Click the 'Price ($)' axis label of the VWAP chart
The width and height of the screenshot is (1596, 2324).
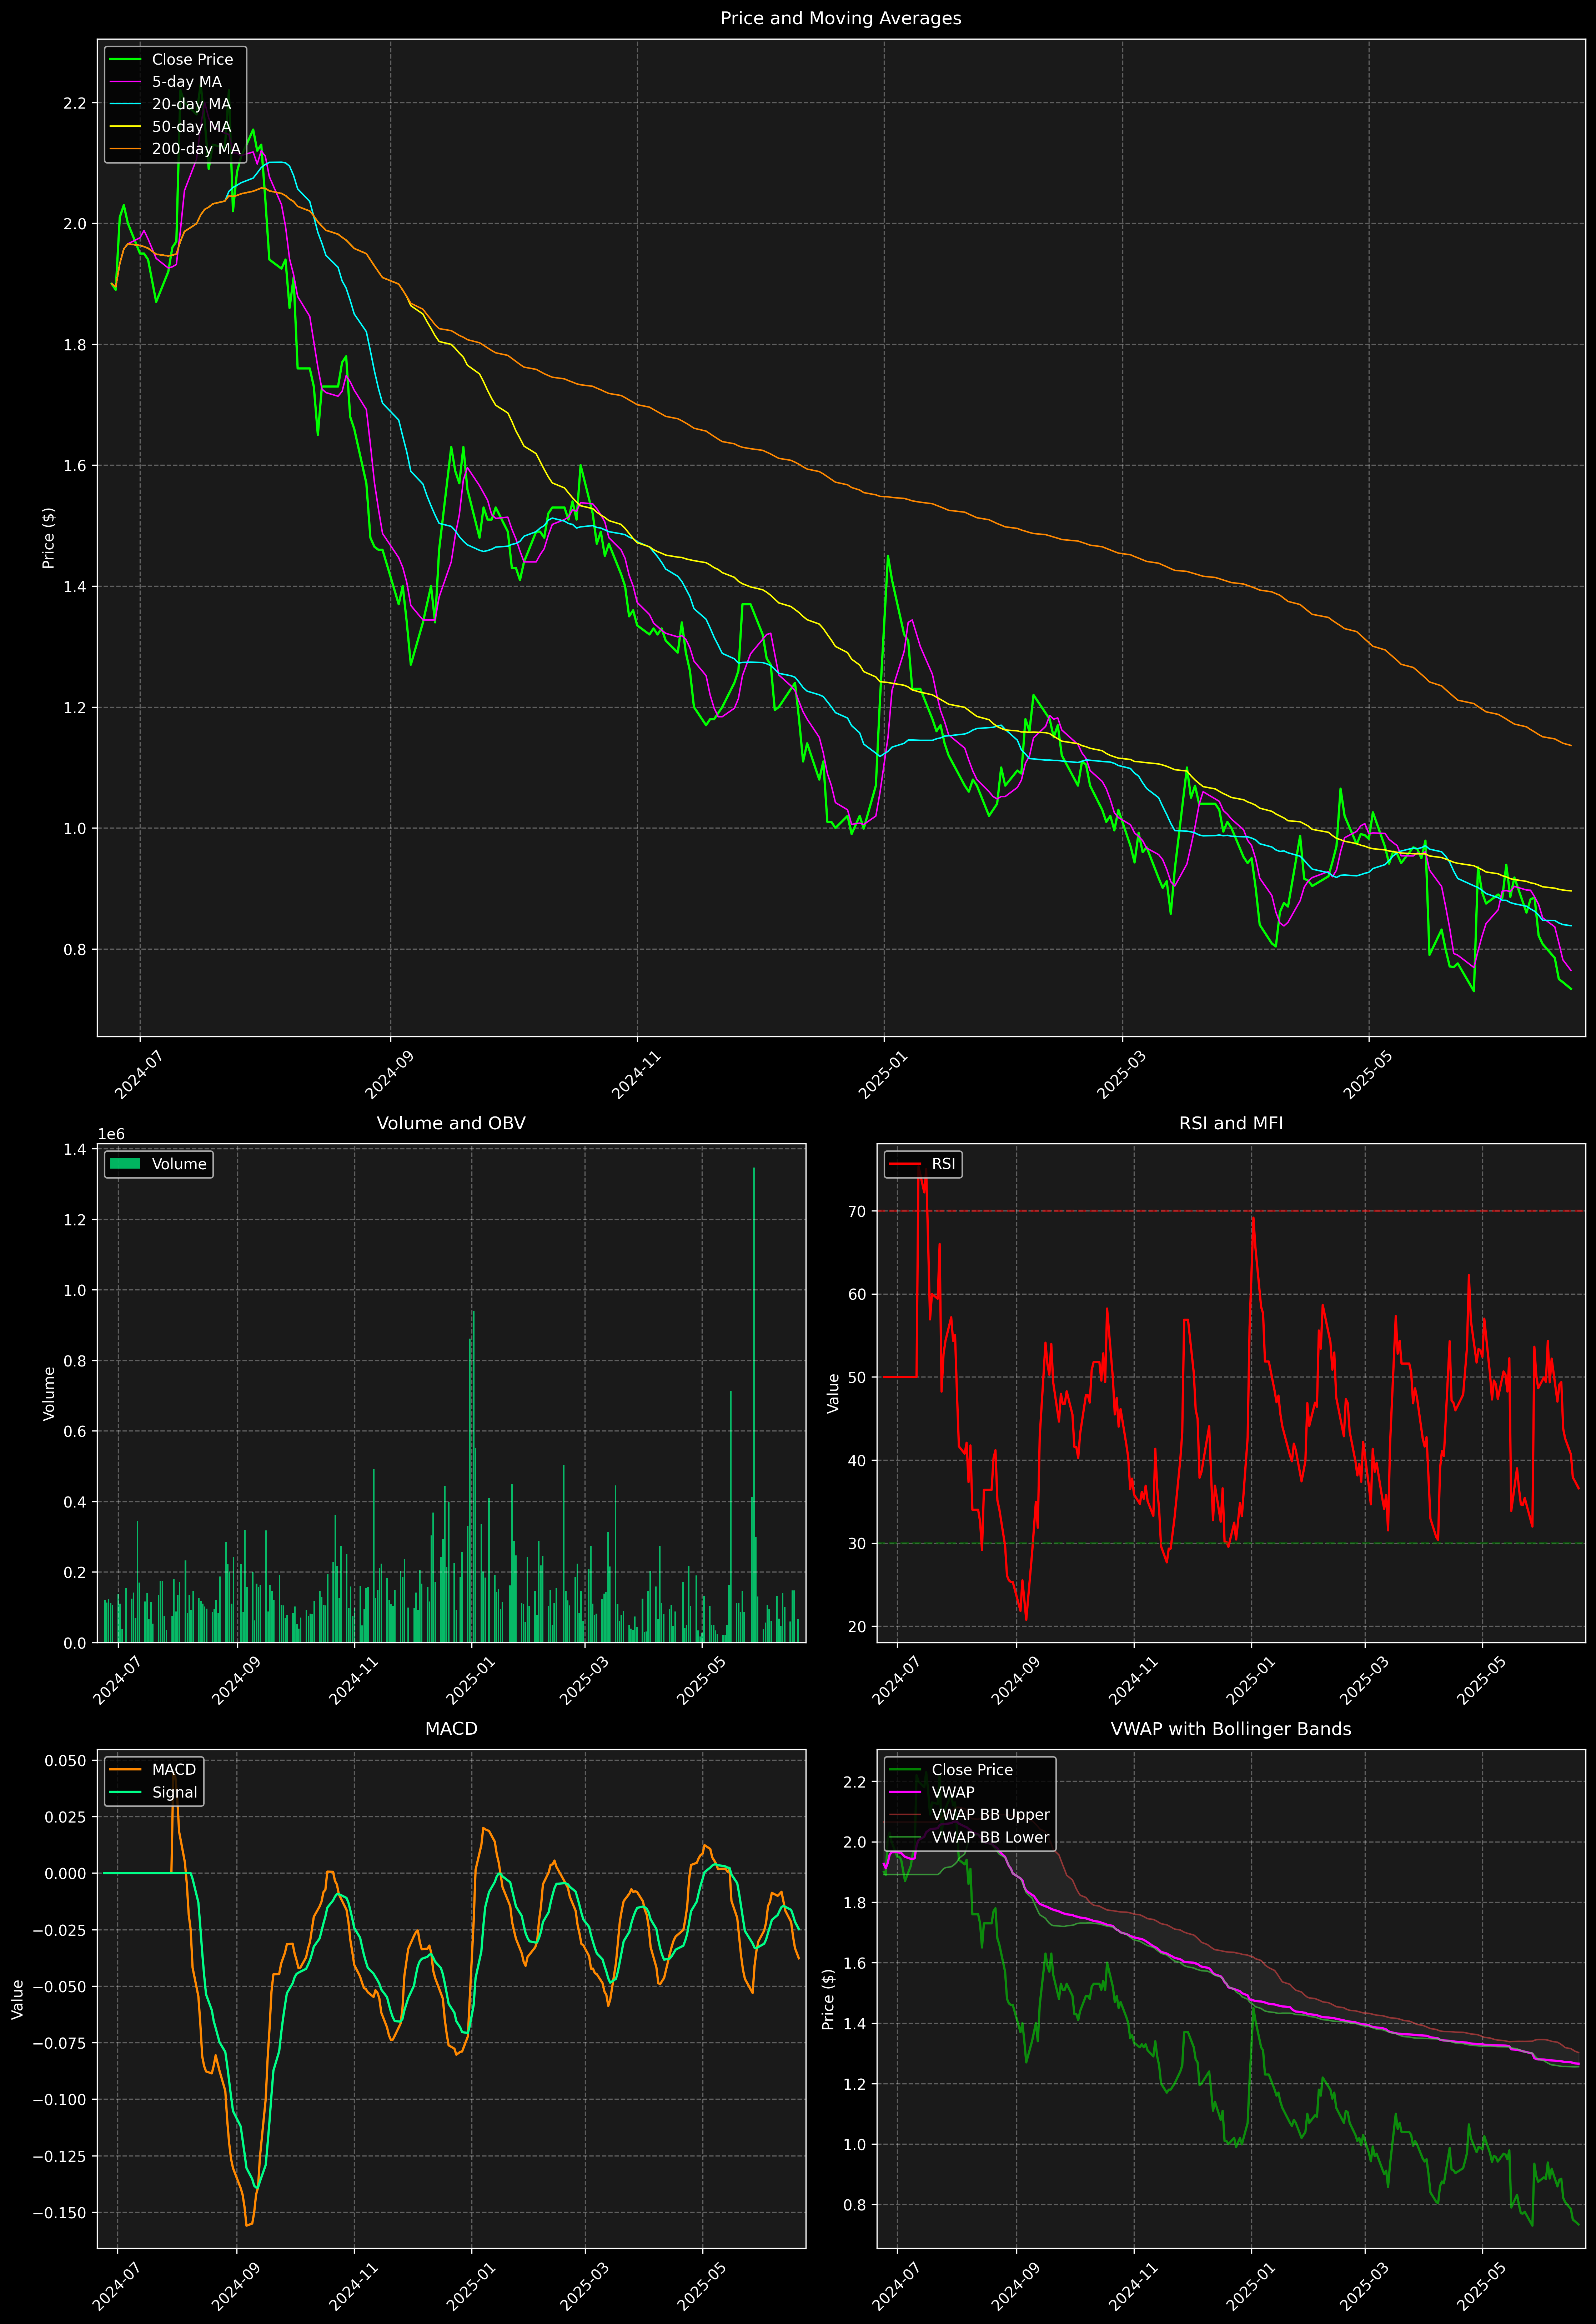click(x=828, y=1999)
